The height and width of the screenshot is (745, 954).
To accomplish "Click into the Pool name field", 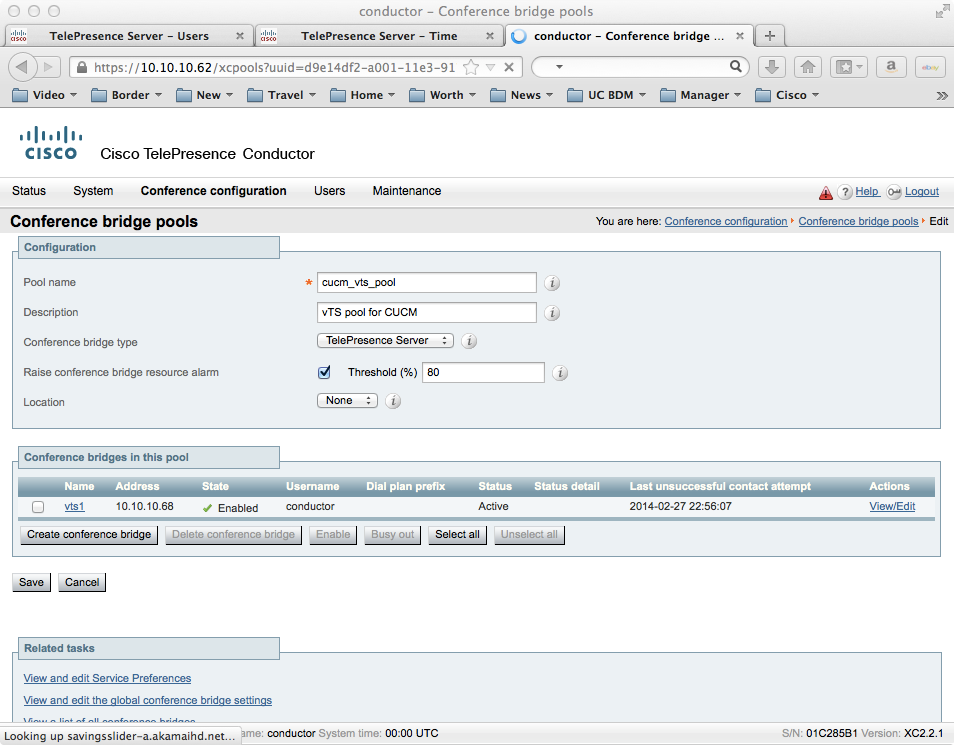I will click(x=427, y=282).
